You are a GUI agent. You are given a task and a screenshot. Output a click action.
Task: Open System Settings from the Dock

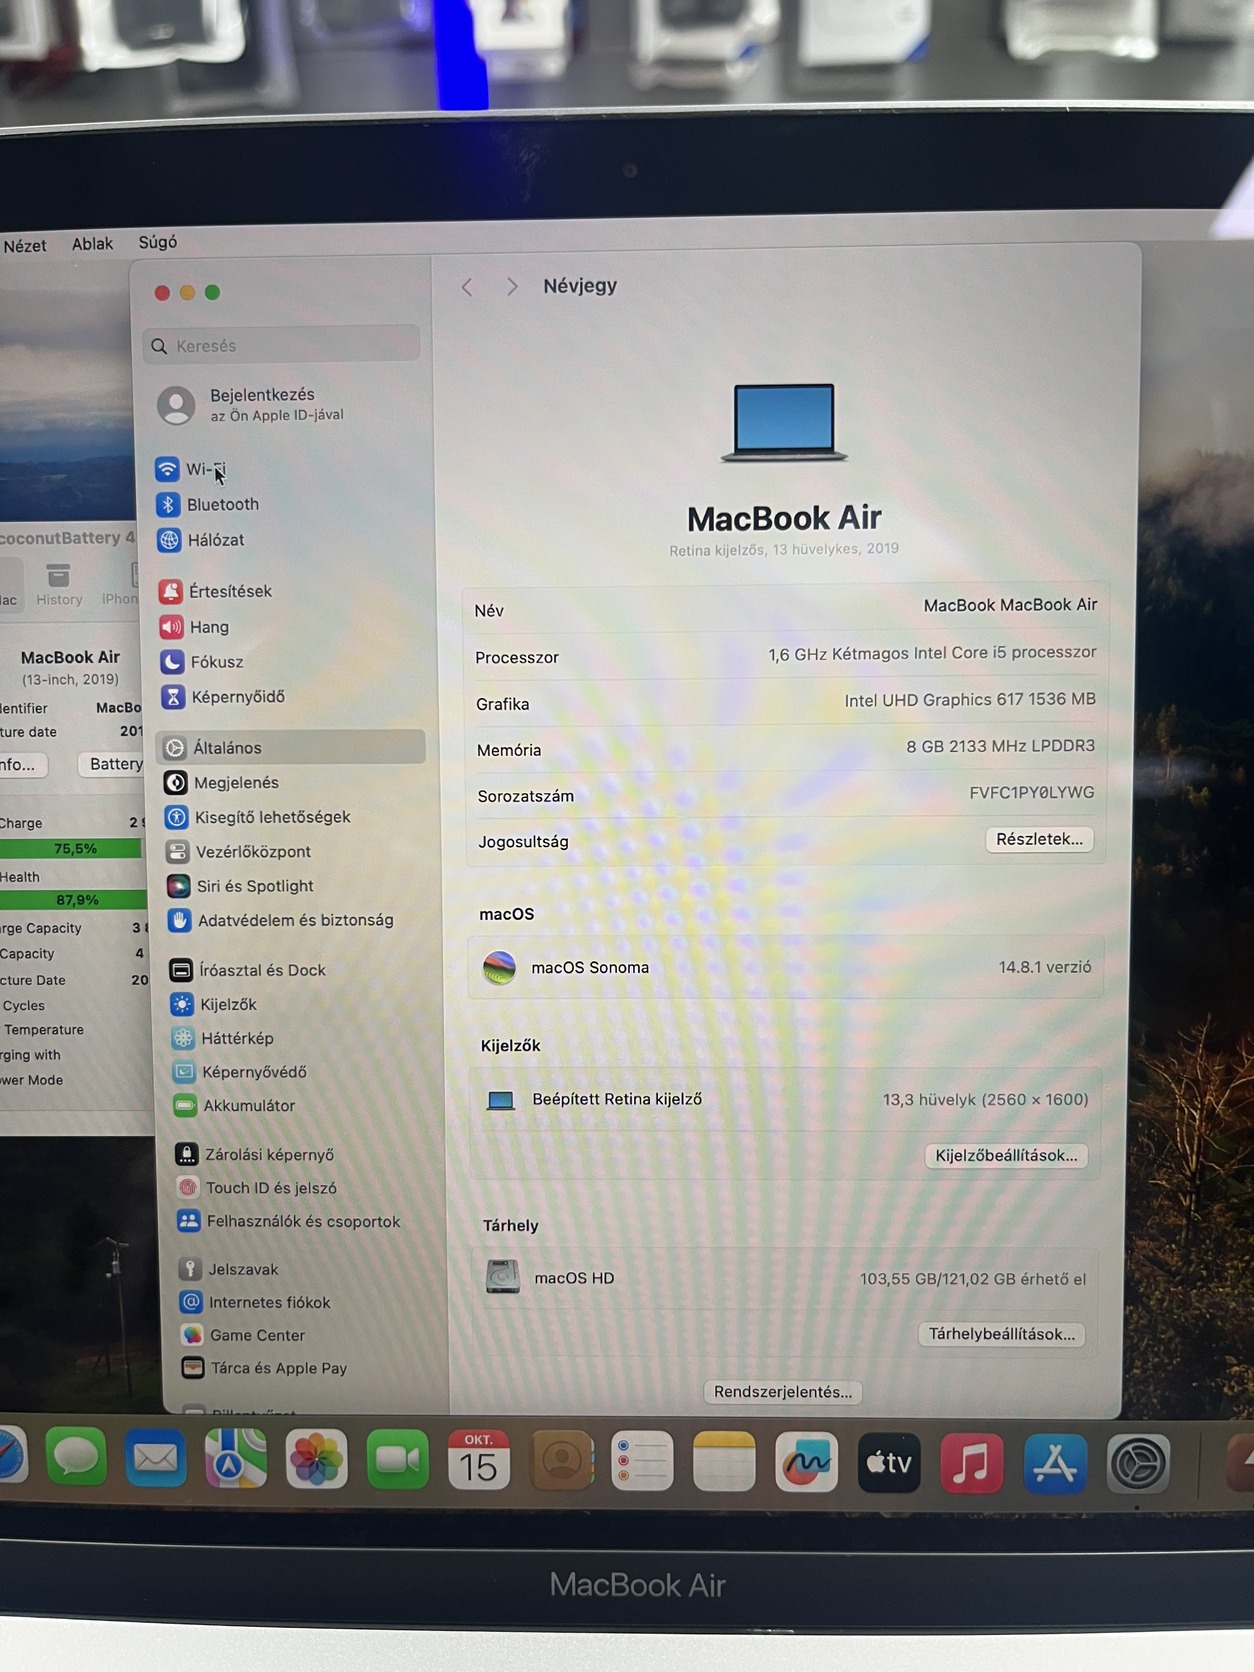coord(1138,1464)
